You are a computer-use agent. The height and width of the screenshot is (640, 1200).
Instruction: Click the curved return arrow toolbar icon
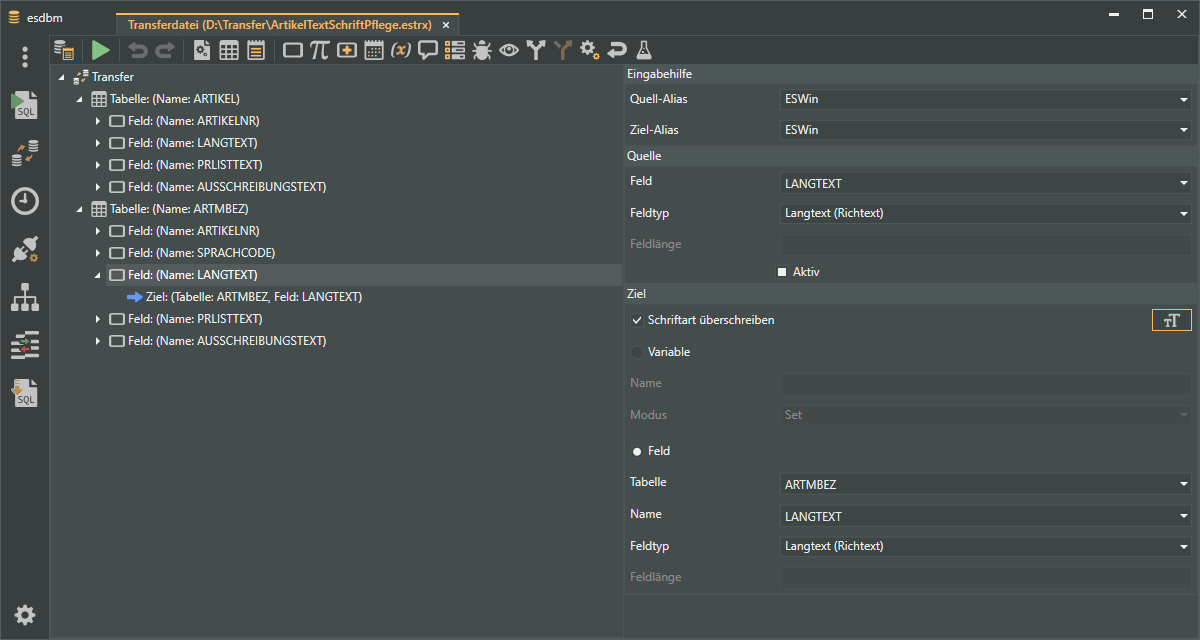coord(617,50)
